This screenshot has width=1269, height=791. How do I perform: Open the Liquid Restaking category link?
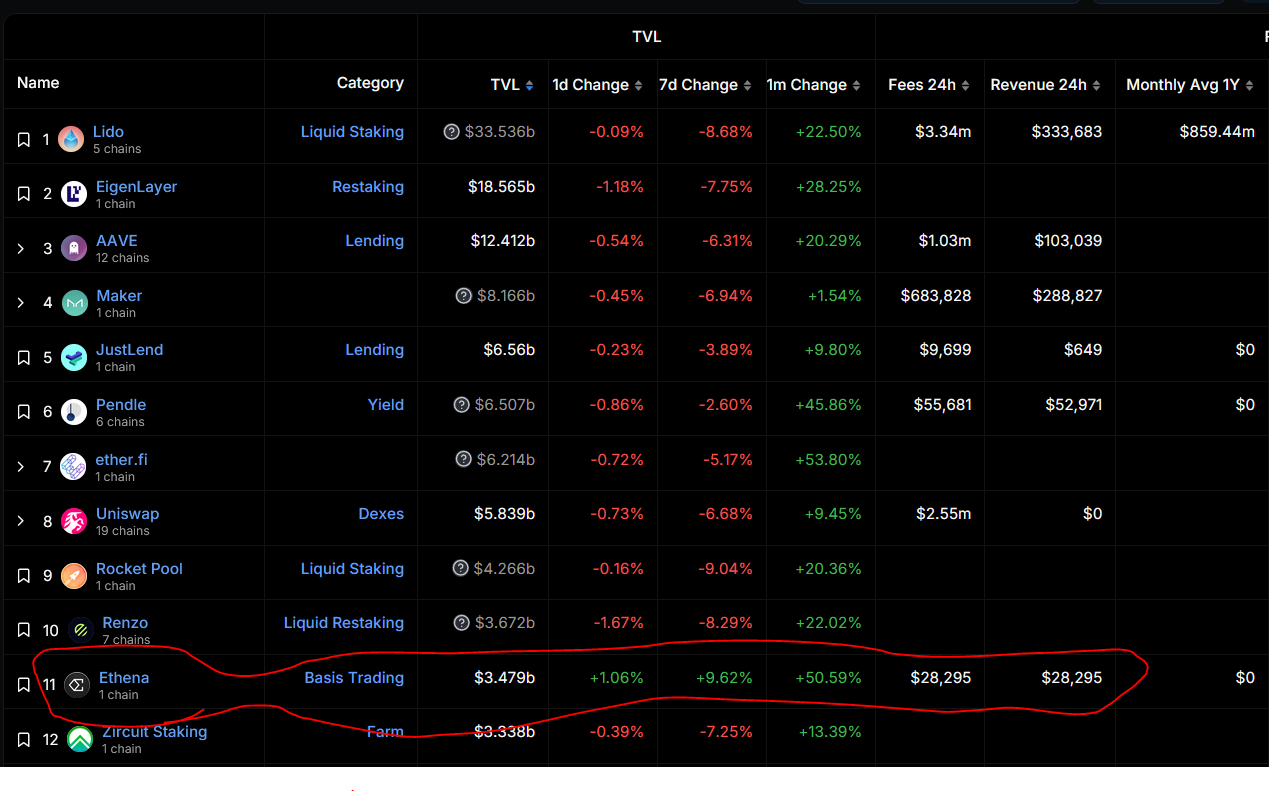344,623
